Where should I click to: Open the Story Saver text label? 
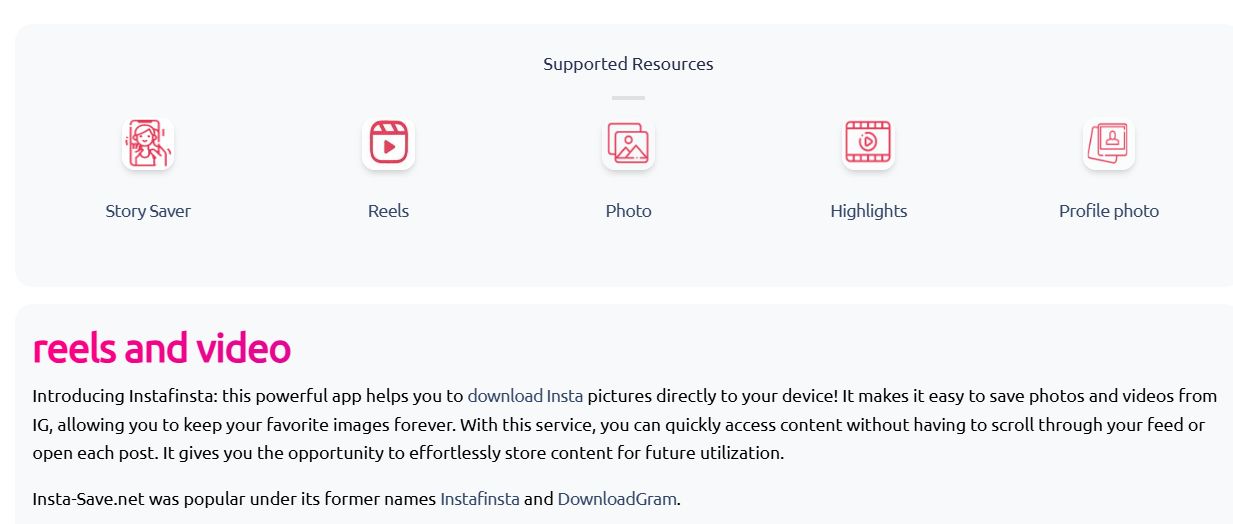click(148, 211)
